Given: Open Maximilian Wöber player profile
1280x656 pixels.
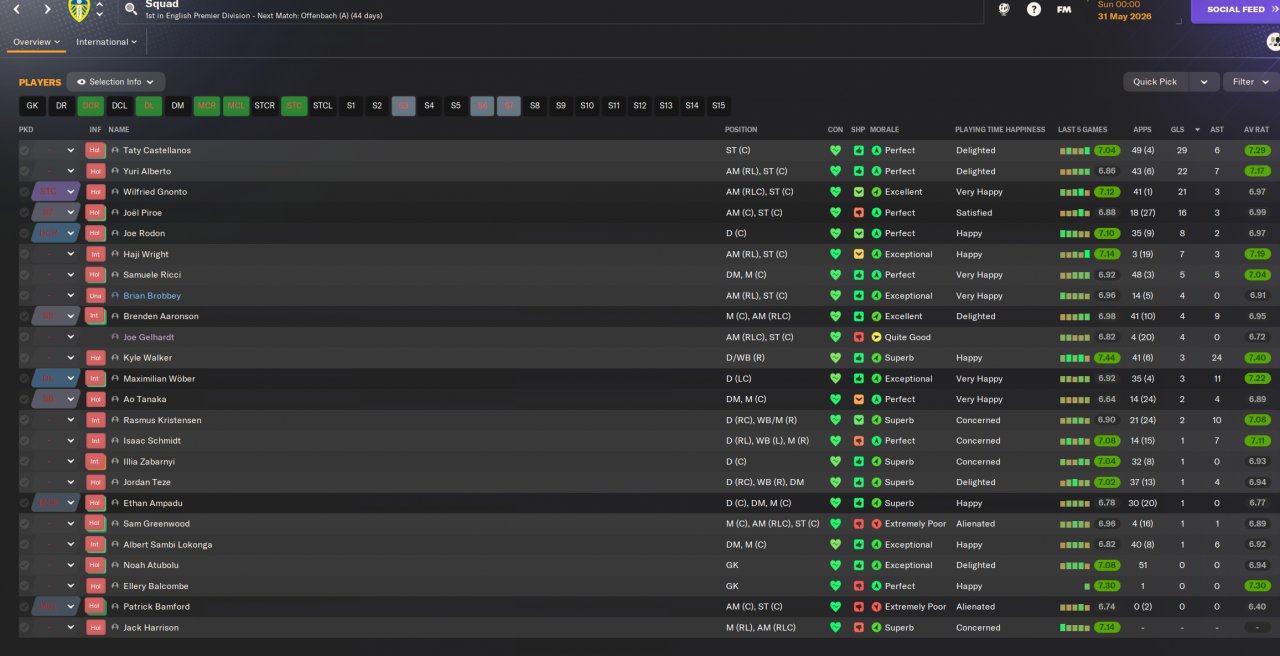Looking at the screenshot, I should point(159,379).
